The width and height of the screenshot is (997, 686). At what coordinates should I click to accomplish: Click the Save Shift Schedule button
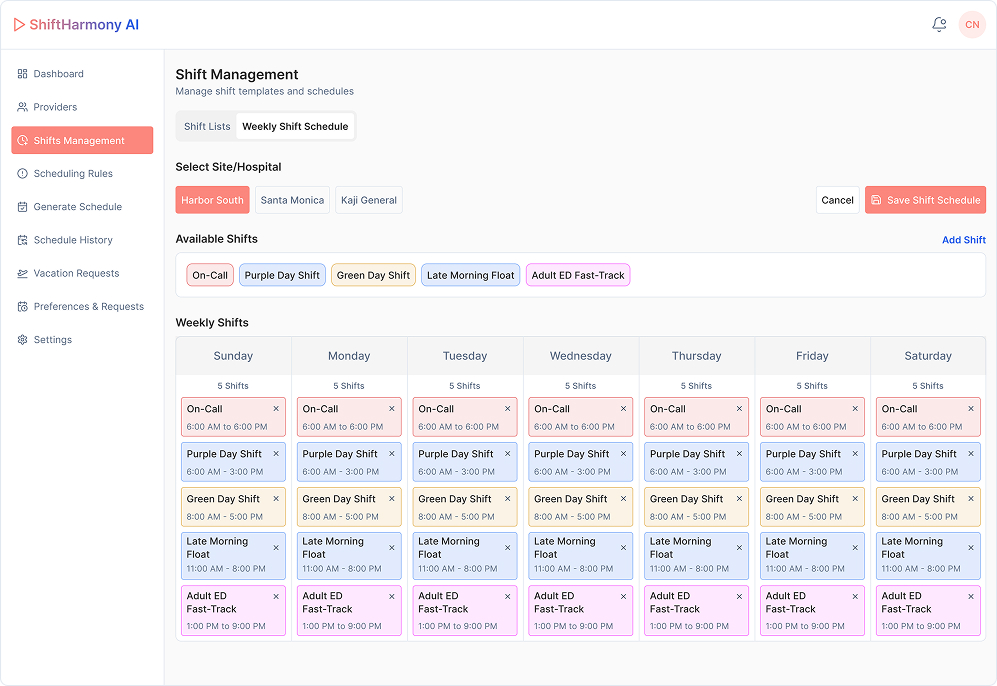point(925,200)
